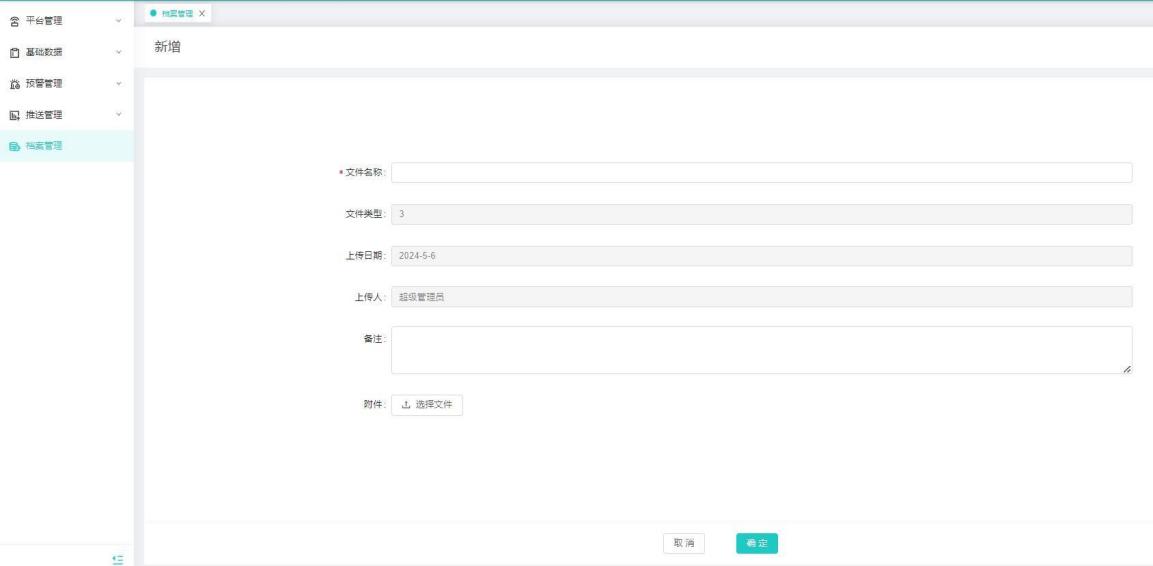The width and height of the screenshot is (1153, 566).
Task: Click the 取消 cancel button
Action: click(684, 543)
